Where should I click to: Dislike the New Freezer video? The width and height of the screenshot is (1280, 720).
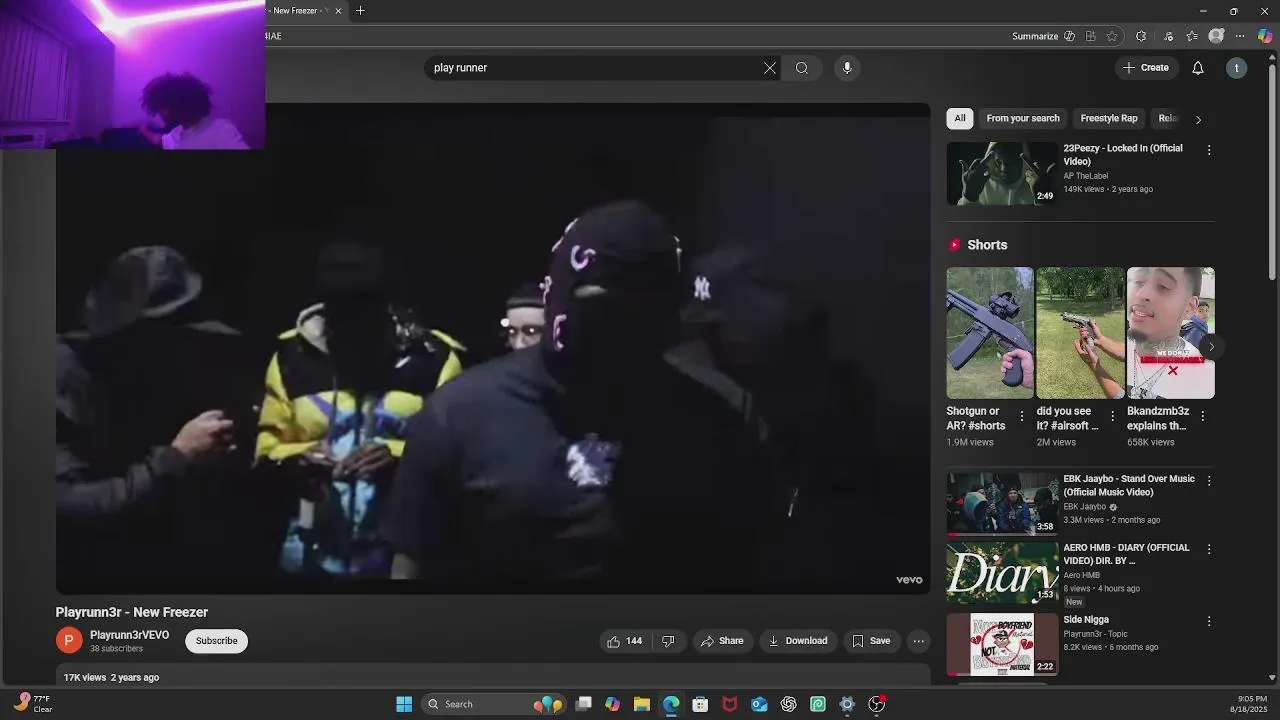click(x=668, y=641)
